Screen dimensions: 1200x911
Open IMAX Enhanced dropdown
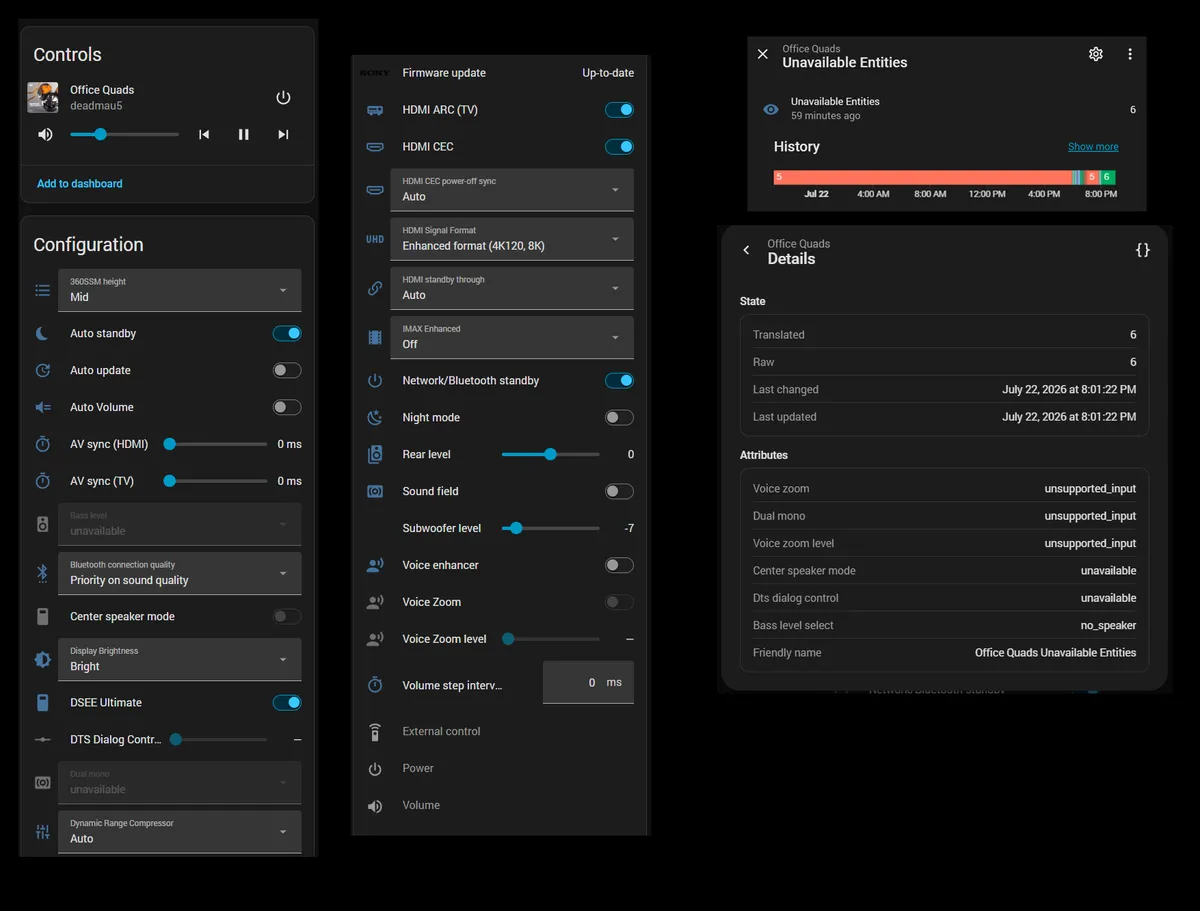(x=512, y=337)
